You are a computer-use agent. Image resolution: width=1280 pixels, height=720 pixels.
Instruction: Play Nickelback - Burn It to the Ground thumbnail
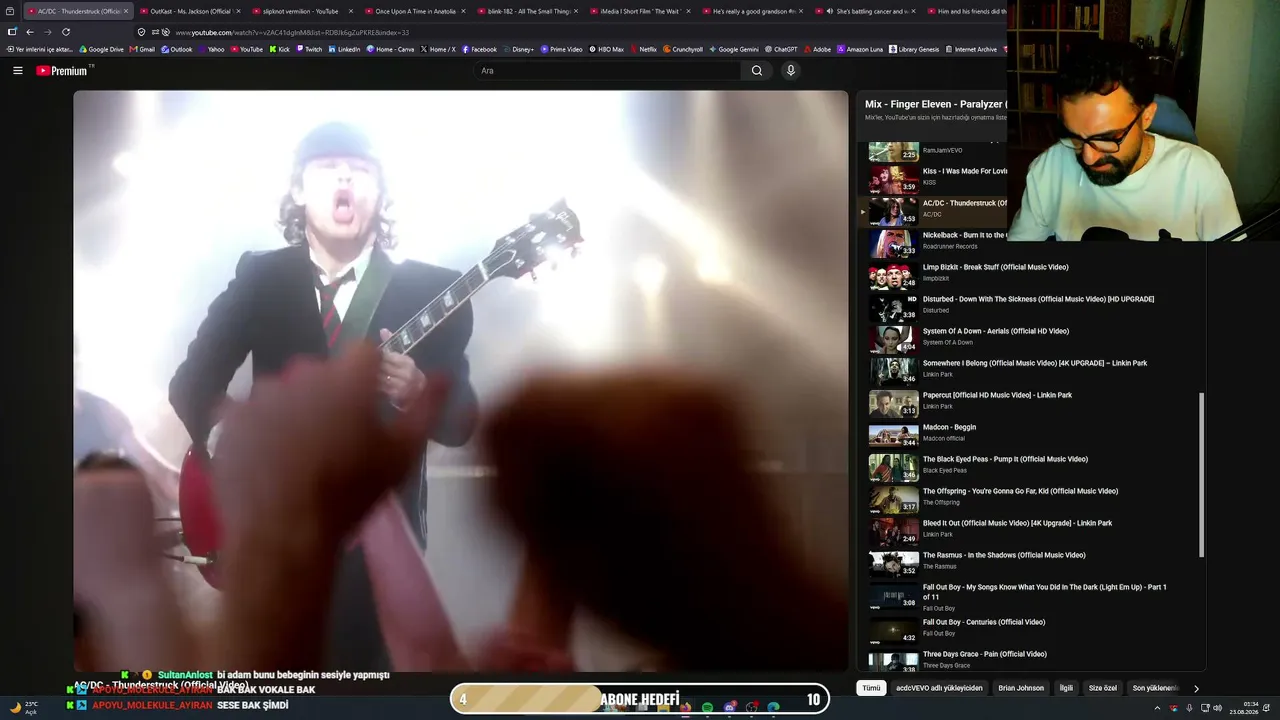click(x=893, y=244)
